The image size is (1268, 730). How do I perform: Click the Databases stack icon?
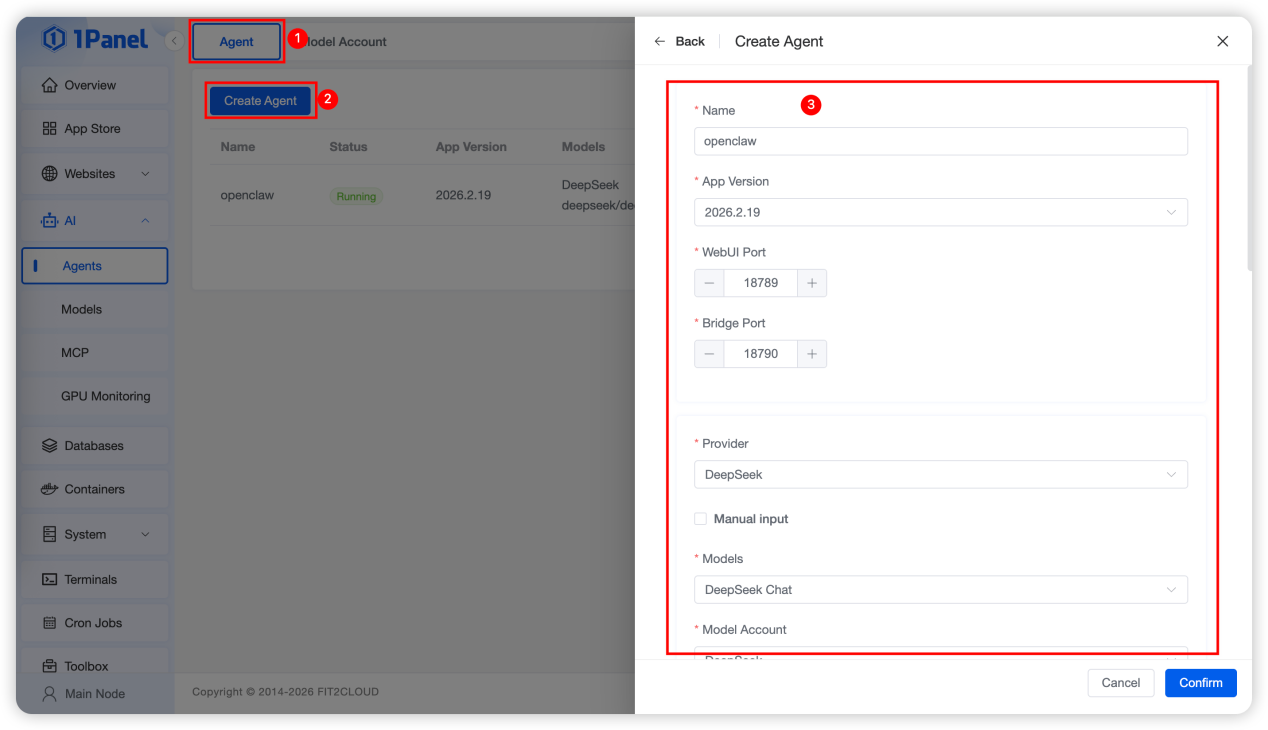point(49,446)
